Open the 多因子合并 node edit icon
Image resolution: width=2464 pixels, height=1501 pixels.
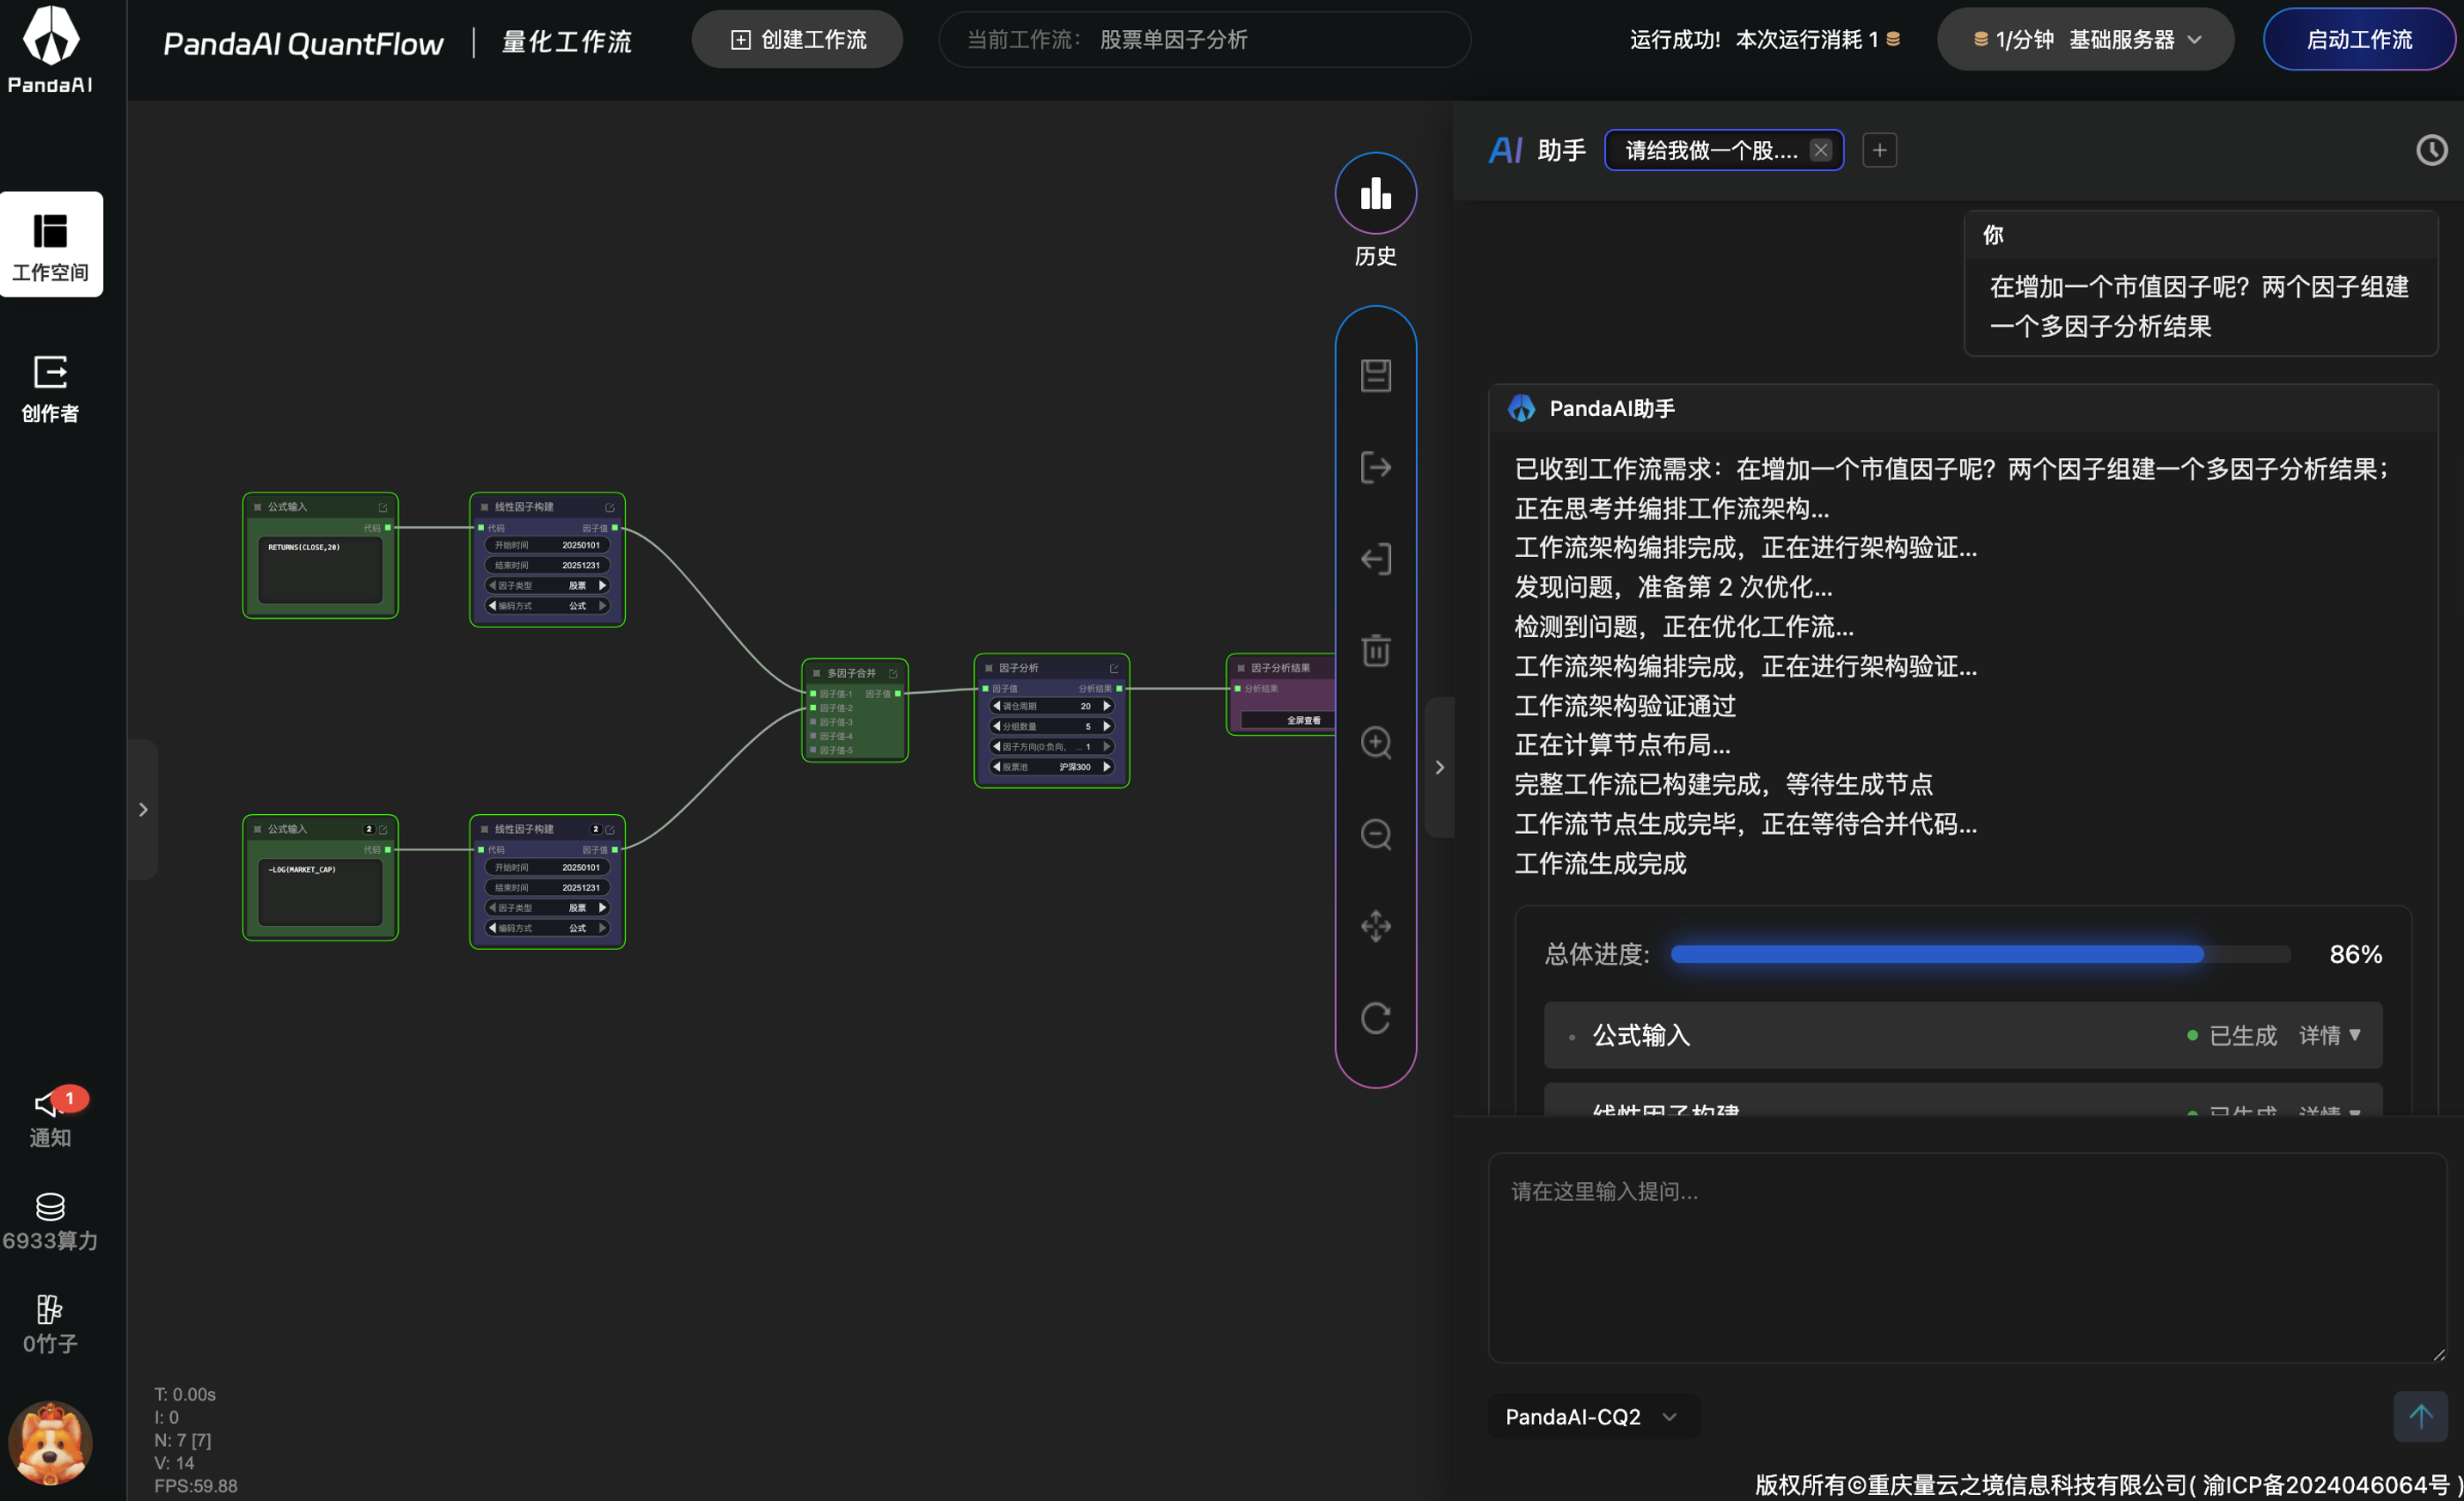(x=893, y=674)
